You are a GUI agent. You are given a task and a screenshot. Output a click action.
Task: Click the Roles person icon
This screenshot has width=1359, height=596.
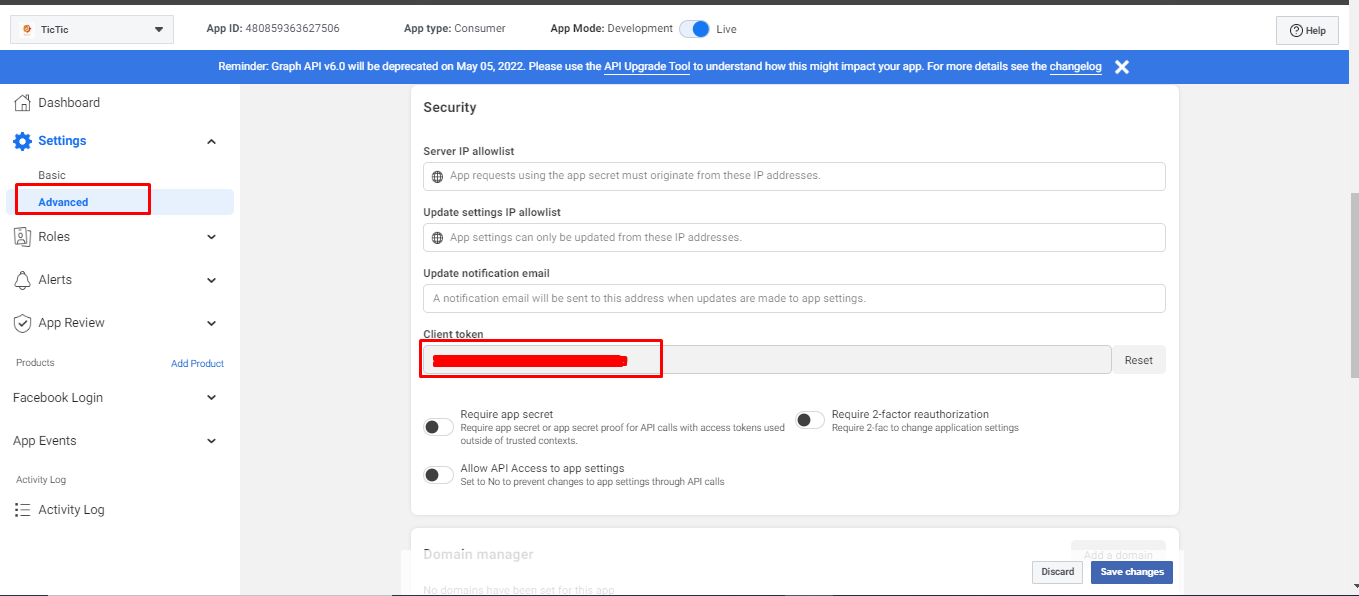coord(22,237)
